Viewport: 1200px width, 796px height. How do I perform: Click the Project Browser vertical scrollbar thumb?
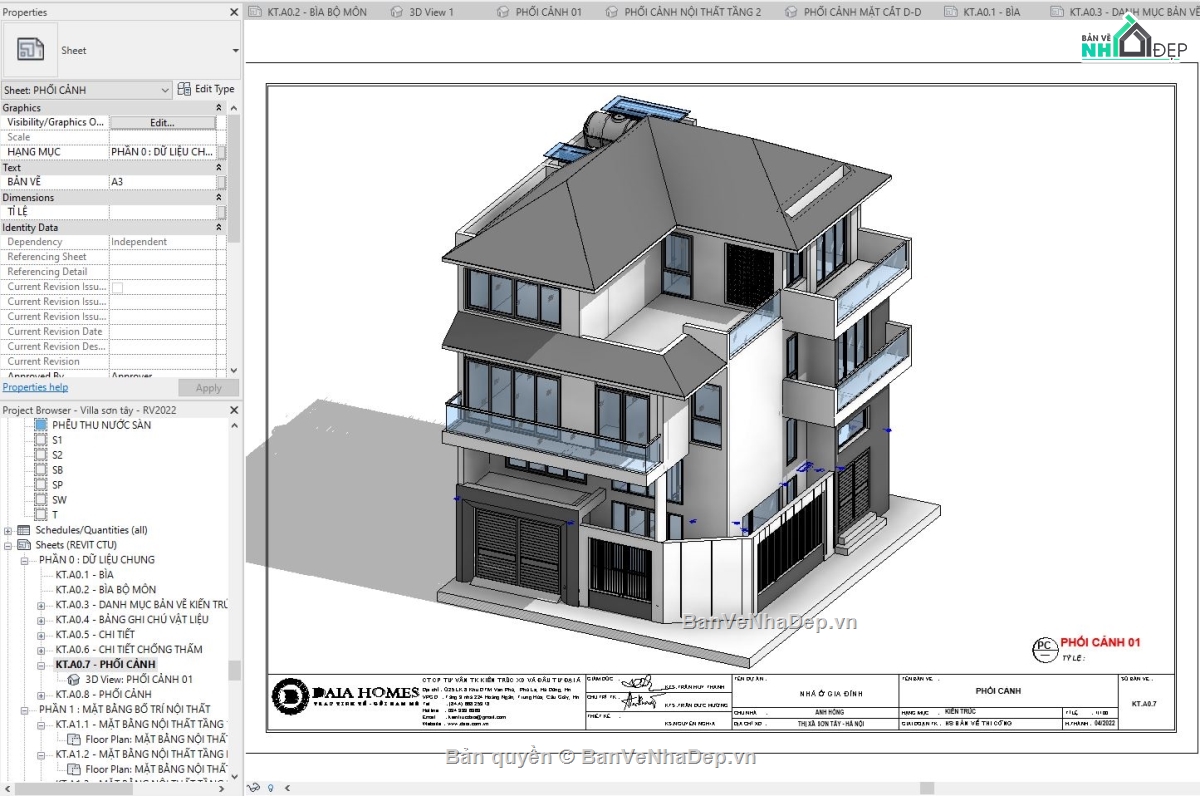click(x=234, y=670)
